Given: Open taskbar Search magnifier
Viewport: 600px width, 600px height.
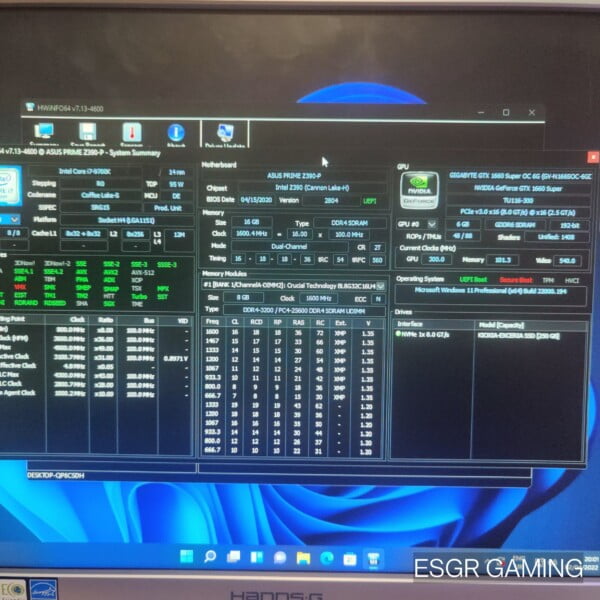Looking at the screenshot, I should coord(210,557).
